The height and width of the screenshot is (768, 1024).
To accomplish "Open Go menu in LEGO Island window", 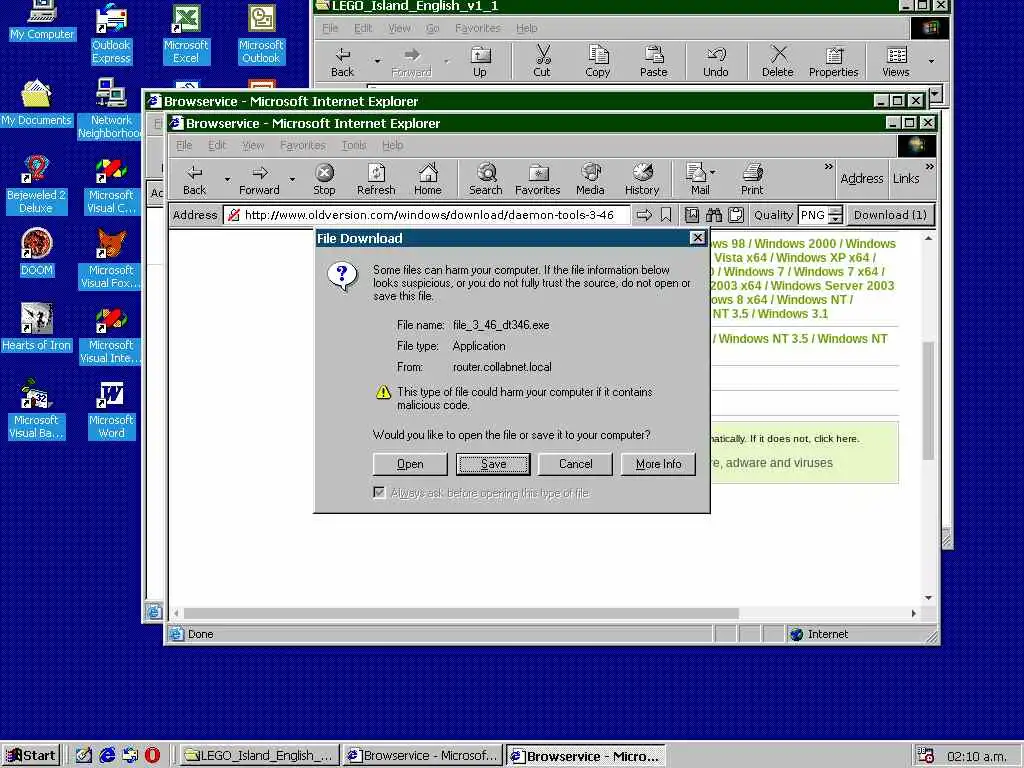I will 432,28.
